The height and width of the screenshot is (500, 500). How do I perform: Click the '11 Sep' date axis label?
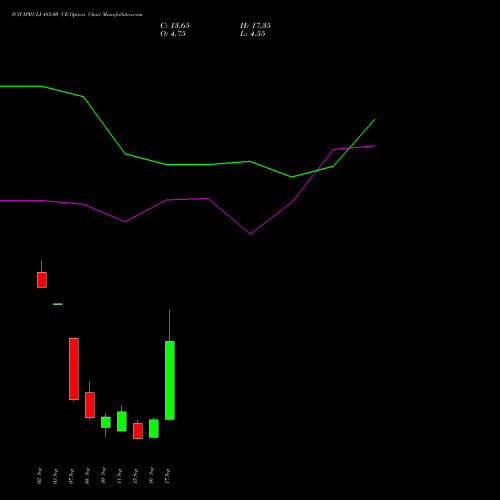coord(119,476)
